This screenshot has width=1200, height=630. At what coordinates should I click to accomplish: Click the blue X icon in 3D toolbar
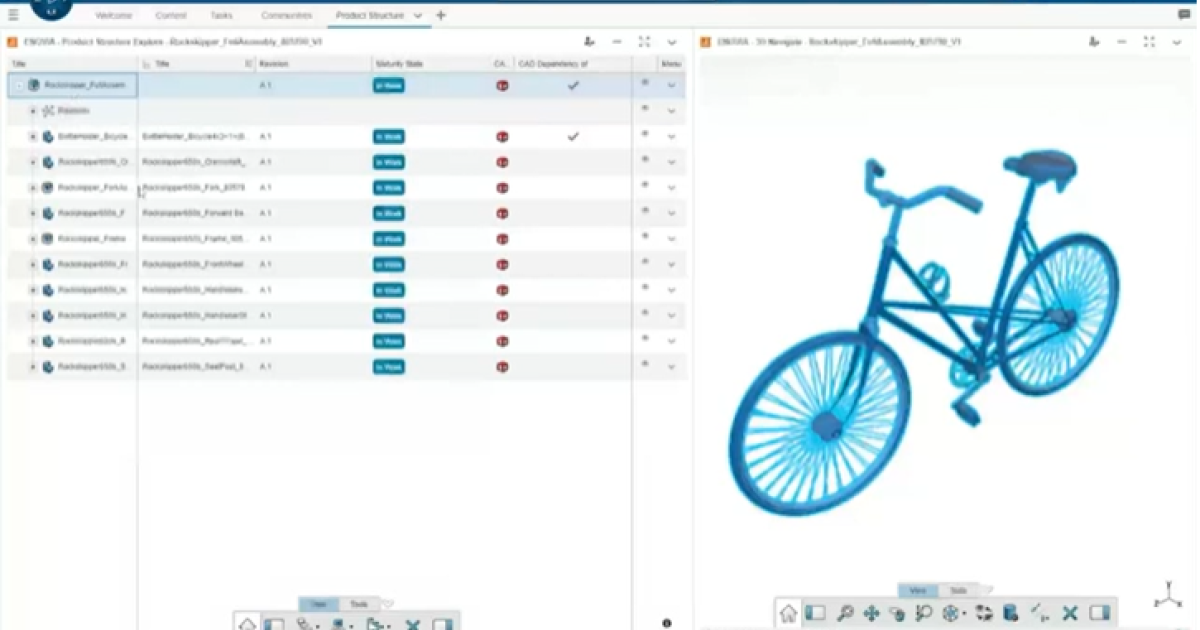pyautogui.click(x=1070, y=613)
